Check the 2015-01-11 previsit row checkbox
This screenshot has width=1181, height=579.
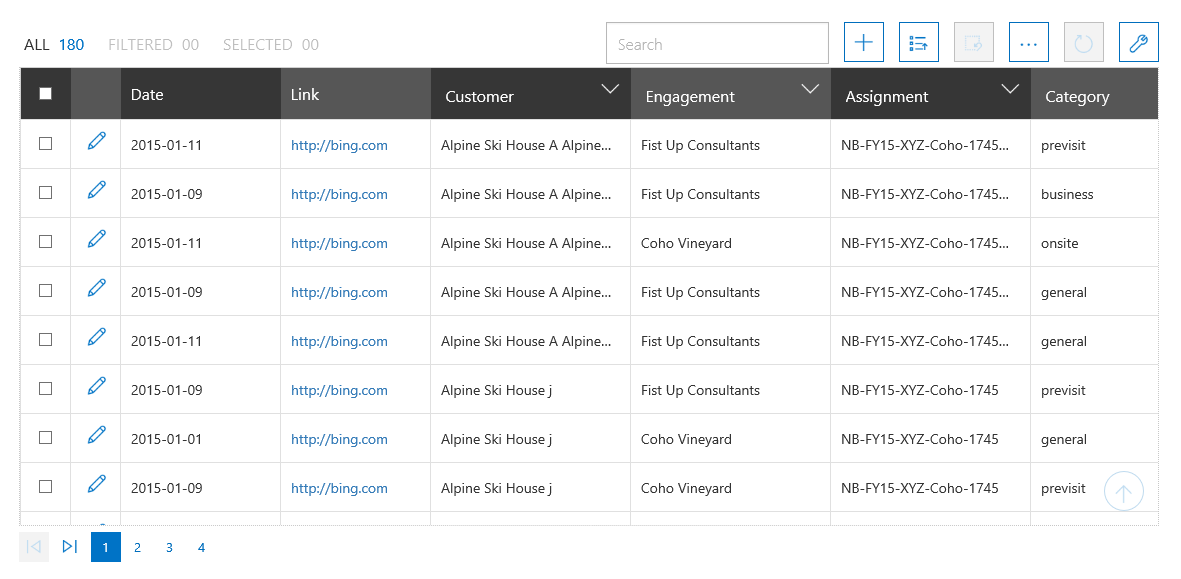click(x=45, y=143)
